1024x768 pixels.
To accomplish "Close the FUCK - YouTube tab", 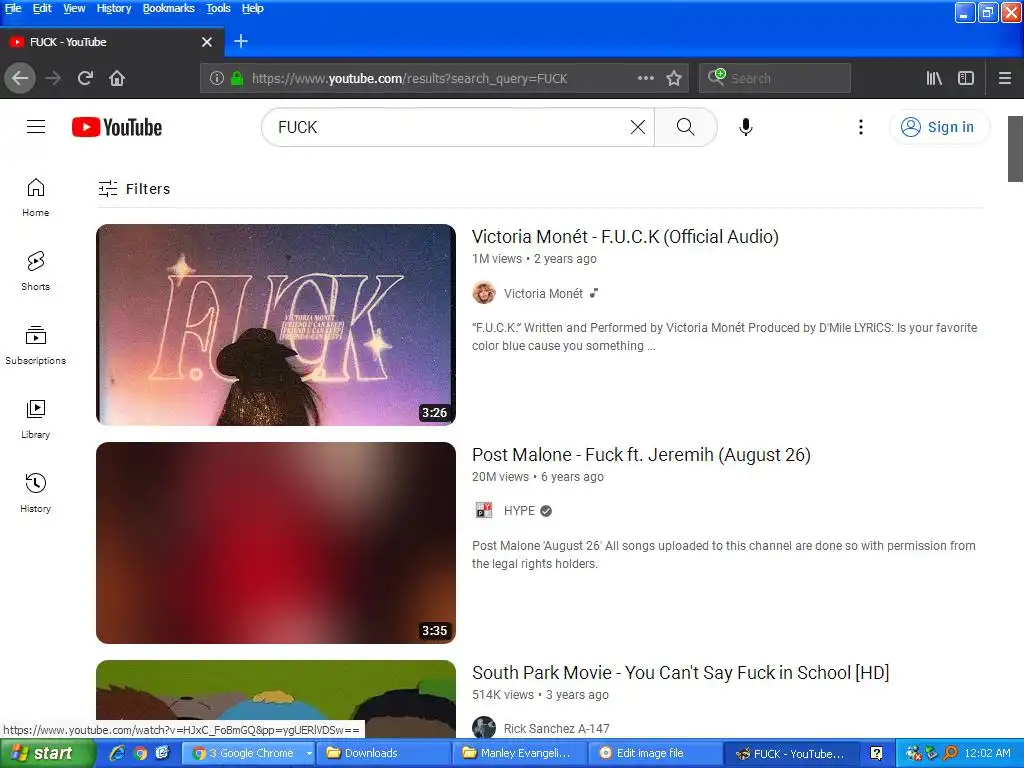I will tap(207, 42).
